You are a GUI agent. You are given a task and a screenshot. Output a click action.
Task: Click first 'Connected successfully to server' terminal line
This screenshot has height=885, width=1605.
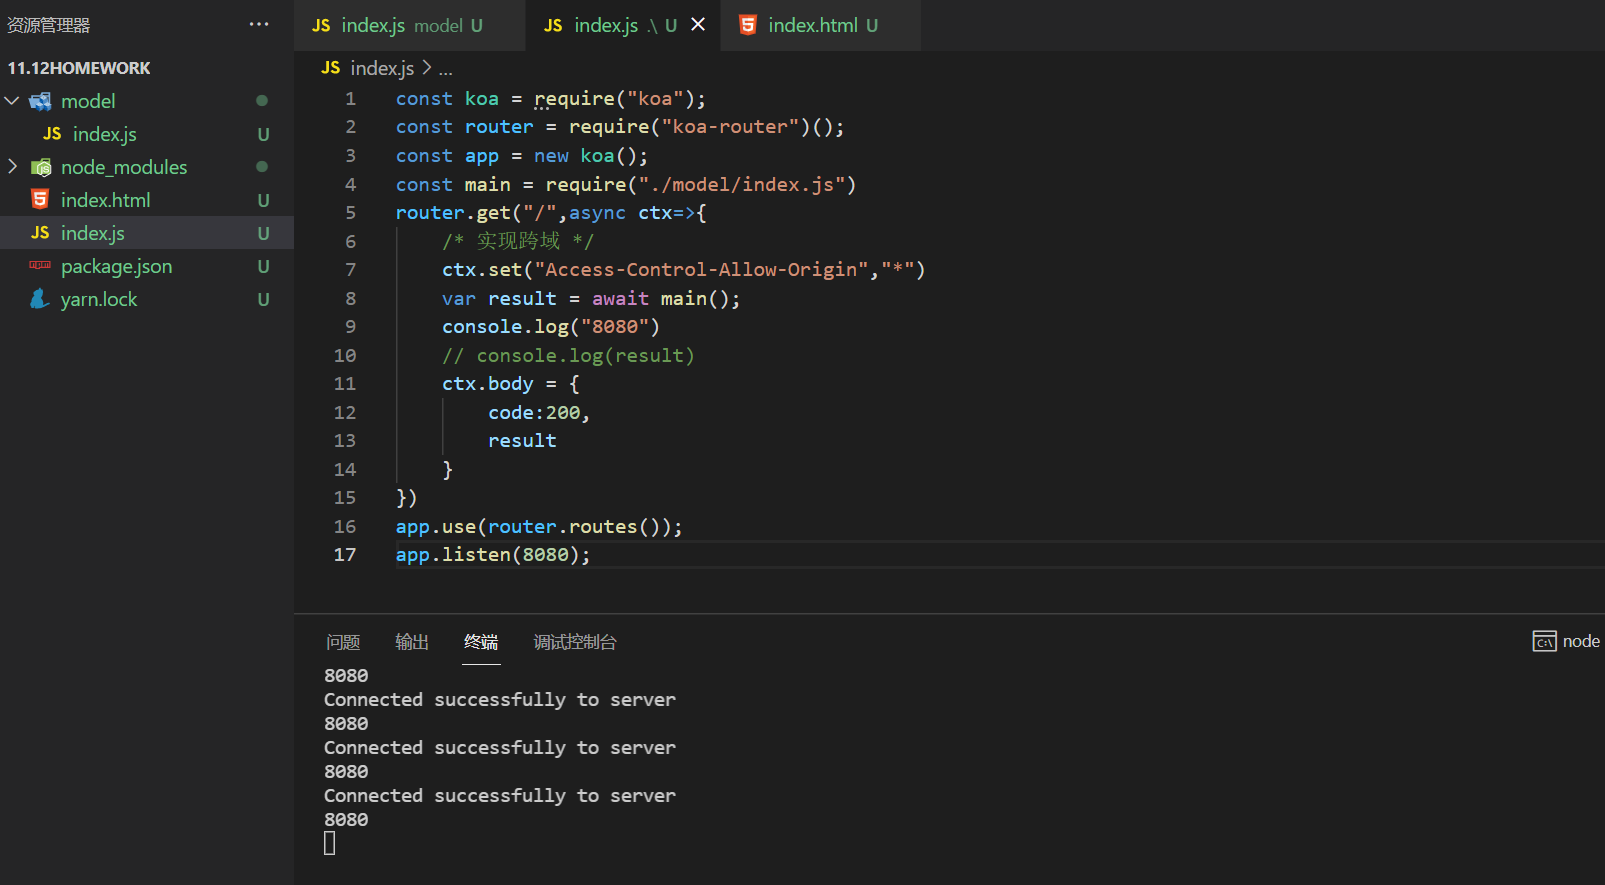point(500,700)
